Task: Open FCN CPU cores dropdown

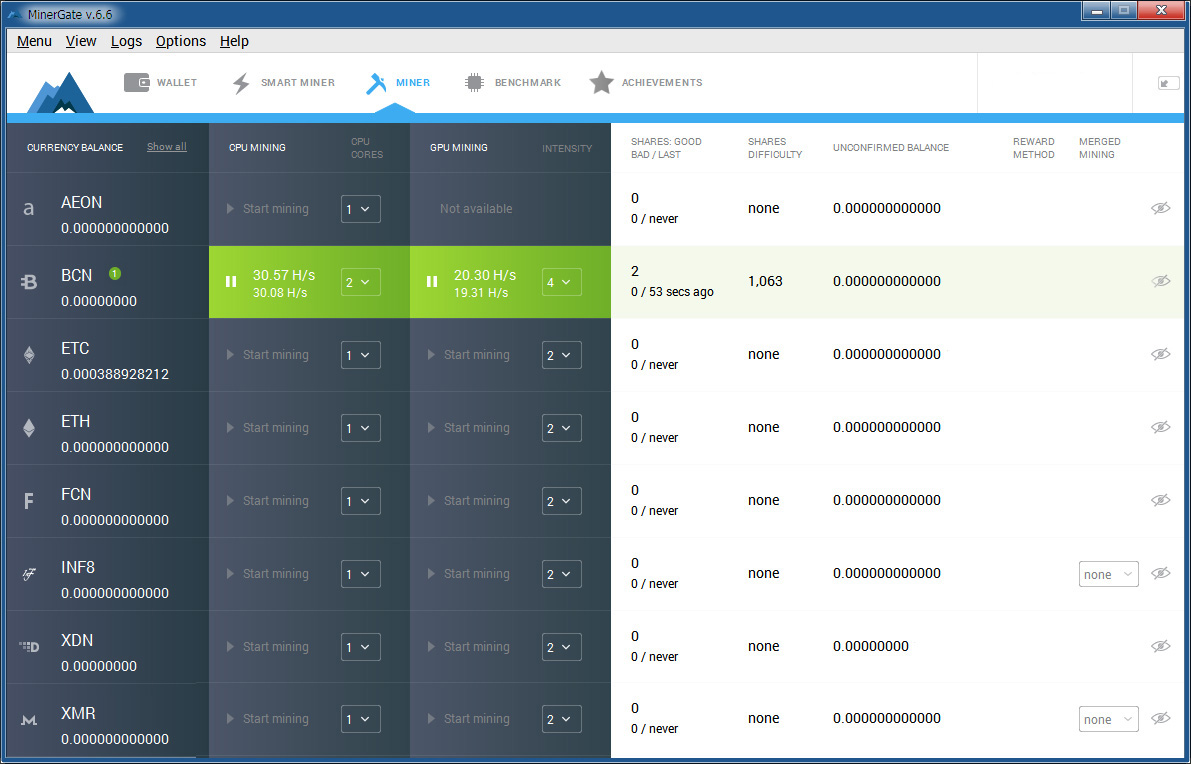Action: coord(361,500)
